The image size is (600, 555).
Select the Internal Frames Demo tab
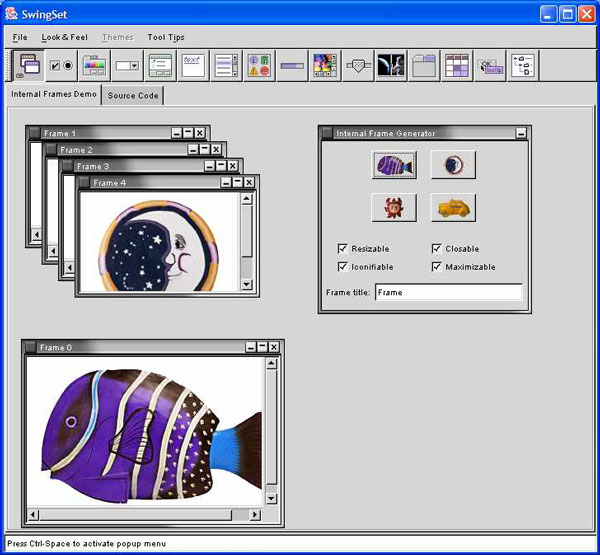coord(54,94)
